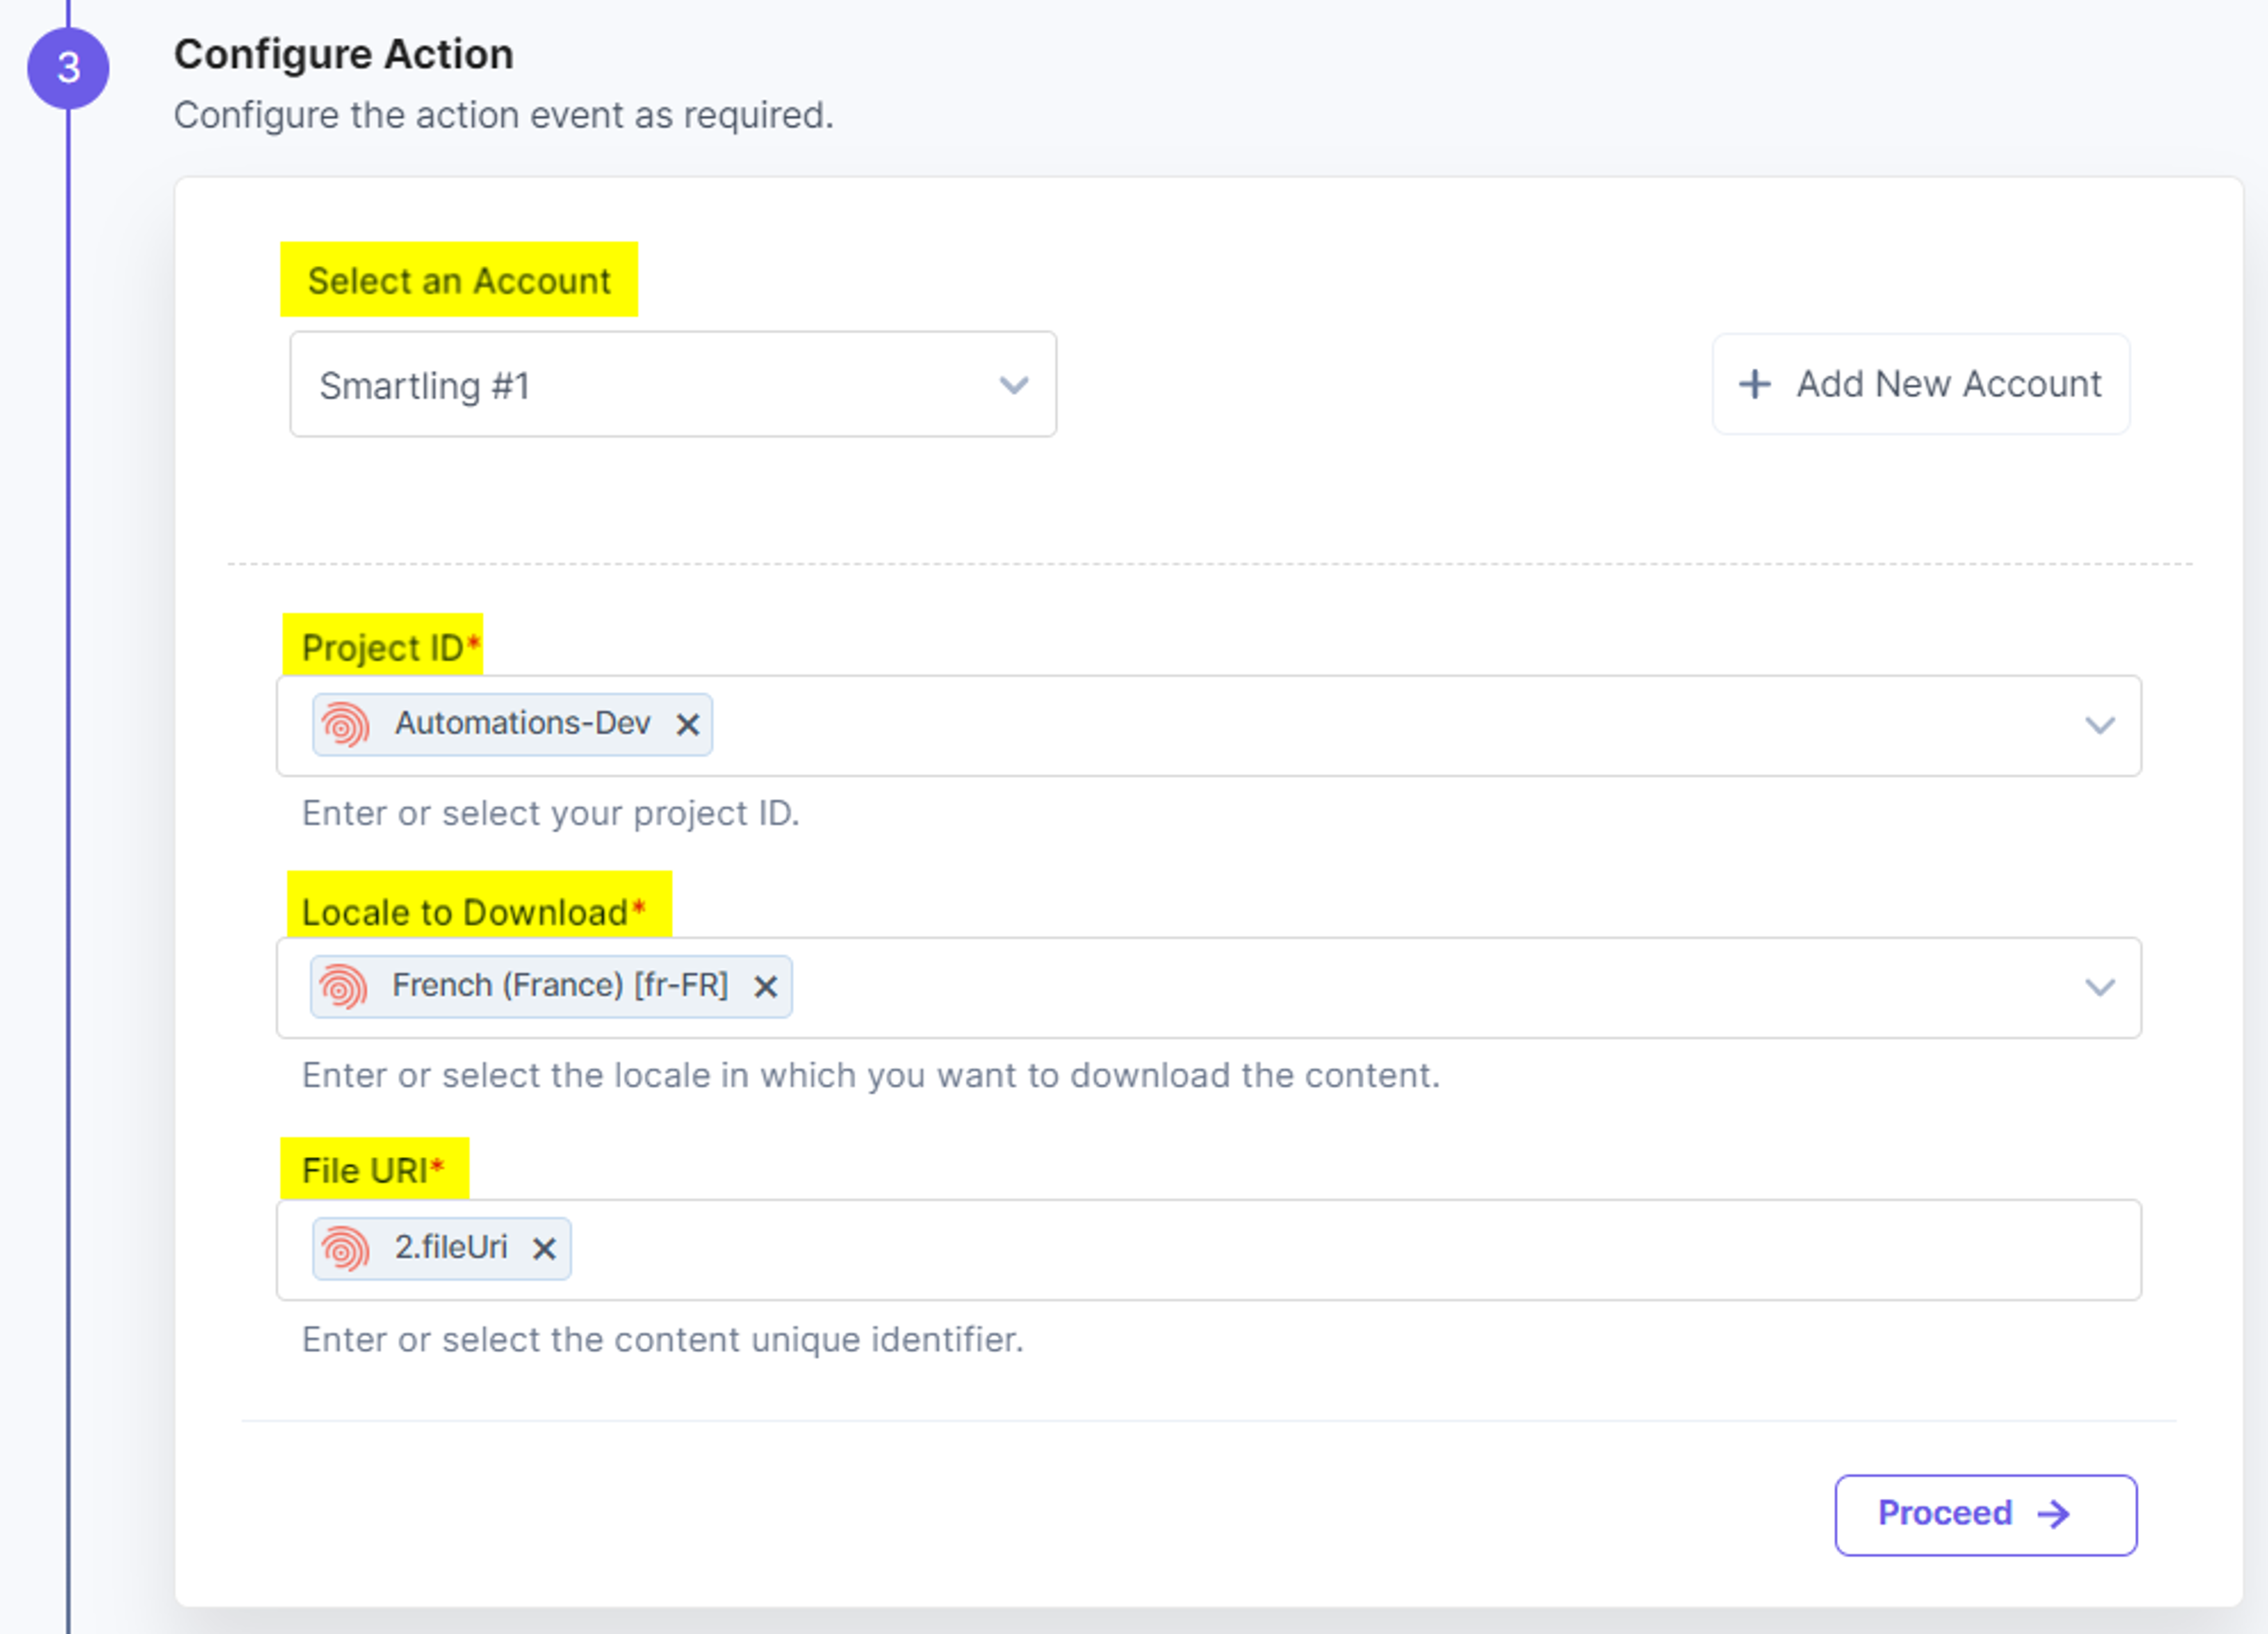
Task: Click the Select an Account label
Action: tap(459, 281)
